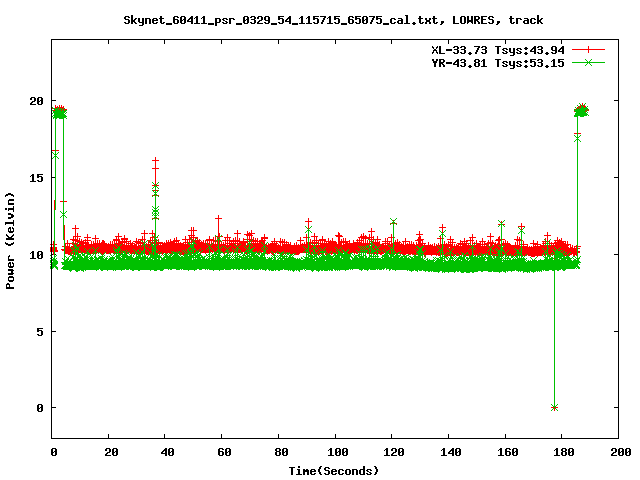Viewport: 640px width, 480px height.
Task: Click x-axis tick label 160
Action: (x=507, y=452)
